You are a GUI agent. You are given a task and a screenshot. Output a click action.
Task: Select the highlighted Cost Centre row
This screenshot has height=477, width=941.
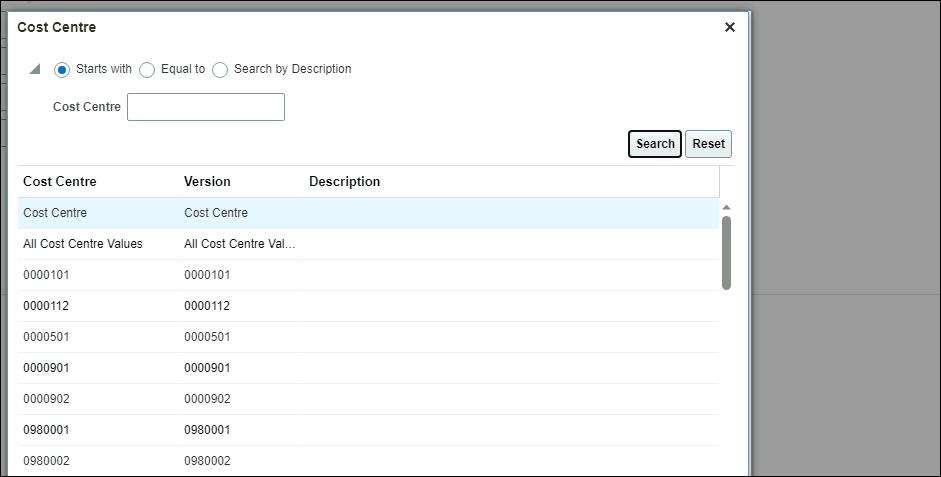click(x=368, y=213)
